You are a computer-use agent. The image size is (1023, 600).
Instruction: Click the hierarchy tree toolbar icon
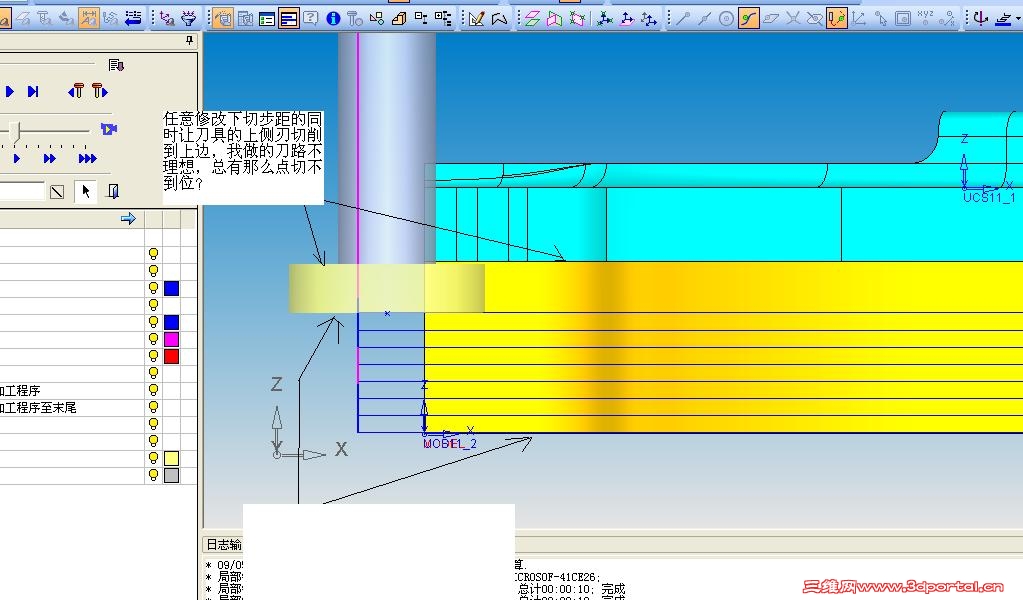coord(443,19)
